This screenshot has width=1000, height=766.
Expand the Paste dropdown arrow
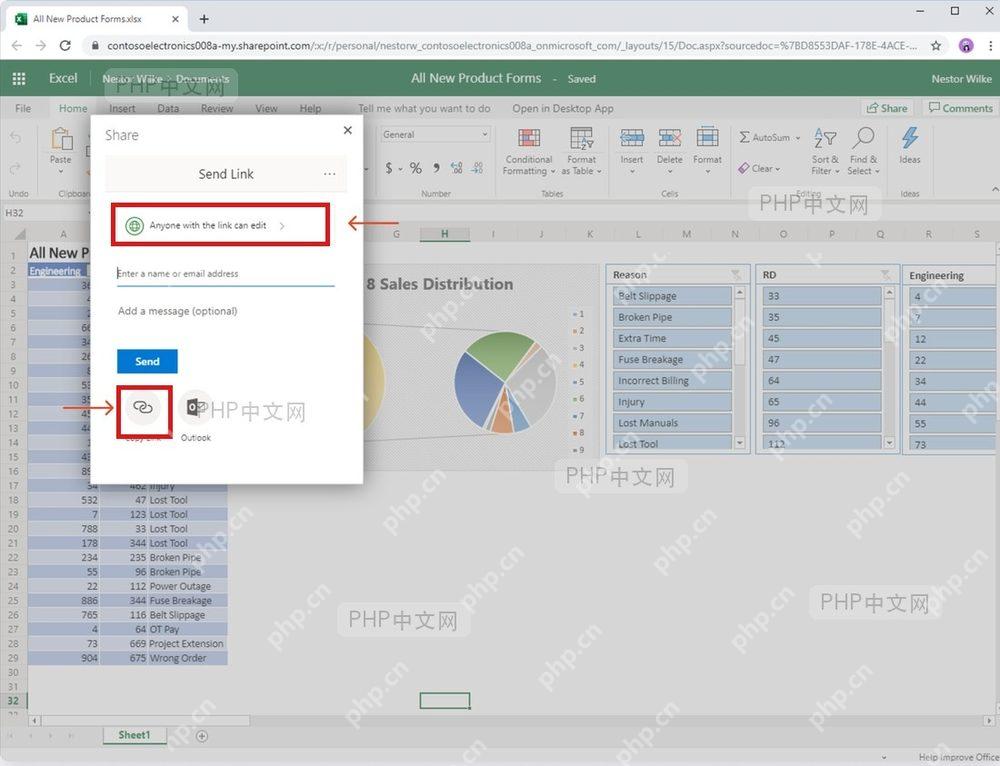[61, 171]
